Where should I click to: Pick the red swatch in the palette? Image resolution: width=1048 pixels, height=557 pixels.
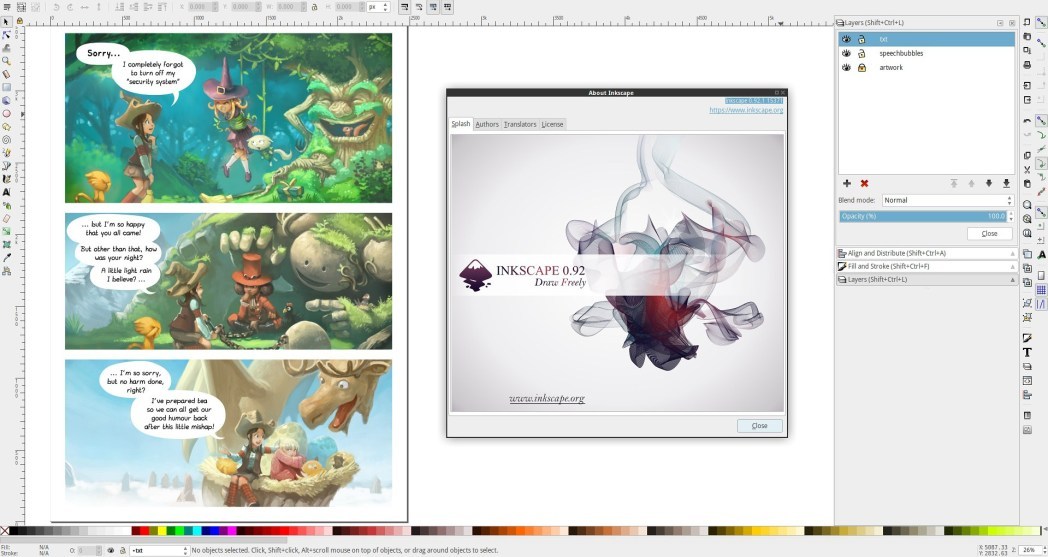pos(144,531)
